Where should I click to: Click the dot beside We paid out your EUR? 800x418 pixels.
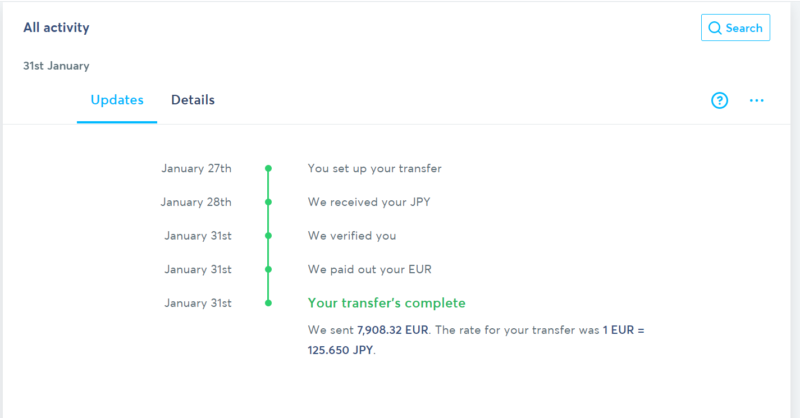pos(268,269)
